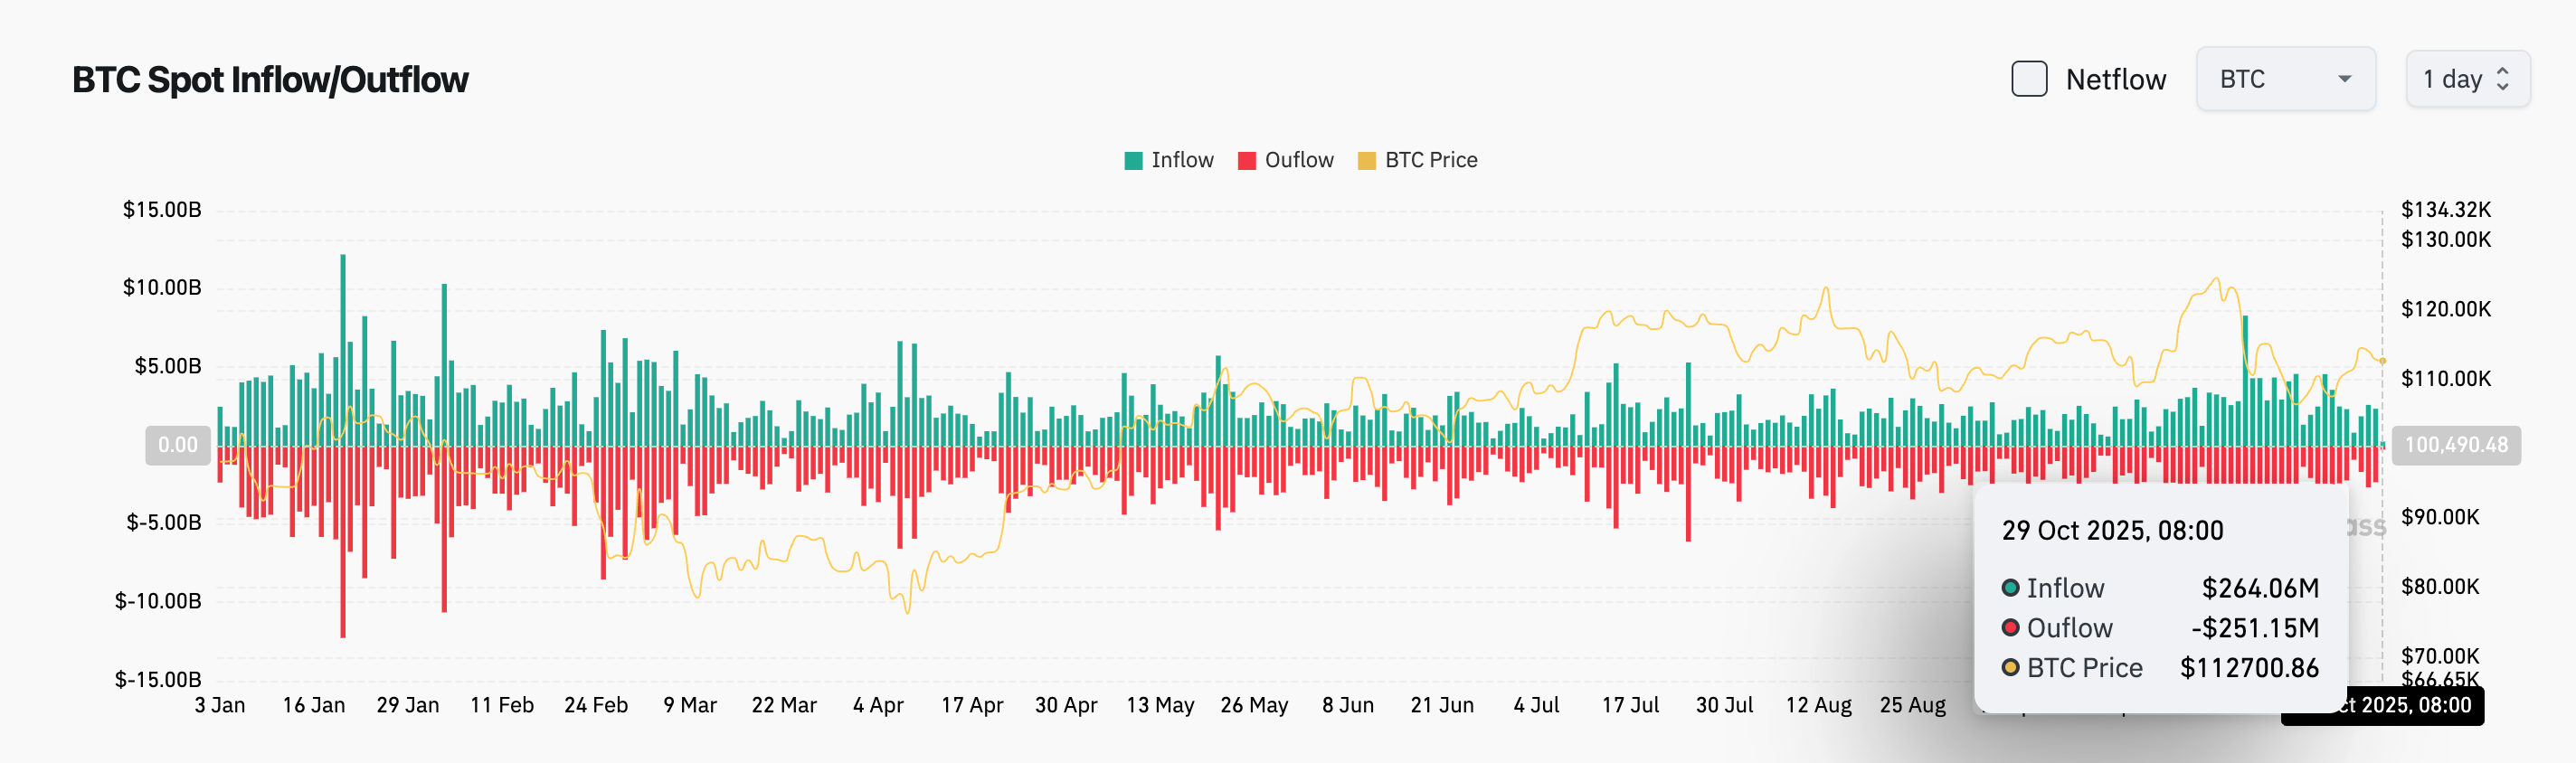
Task: Click the up-down stepper beside 1 day
Action: point(2503,78)
